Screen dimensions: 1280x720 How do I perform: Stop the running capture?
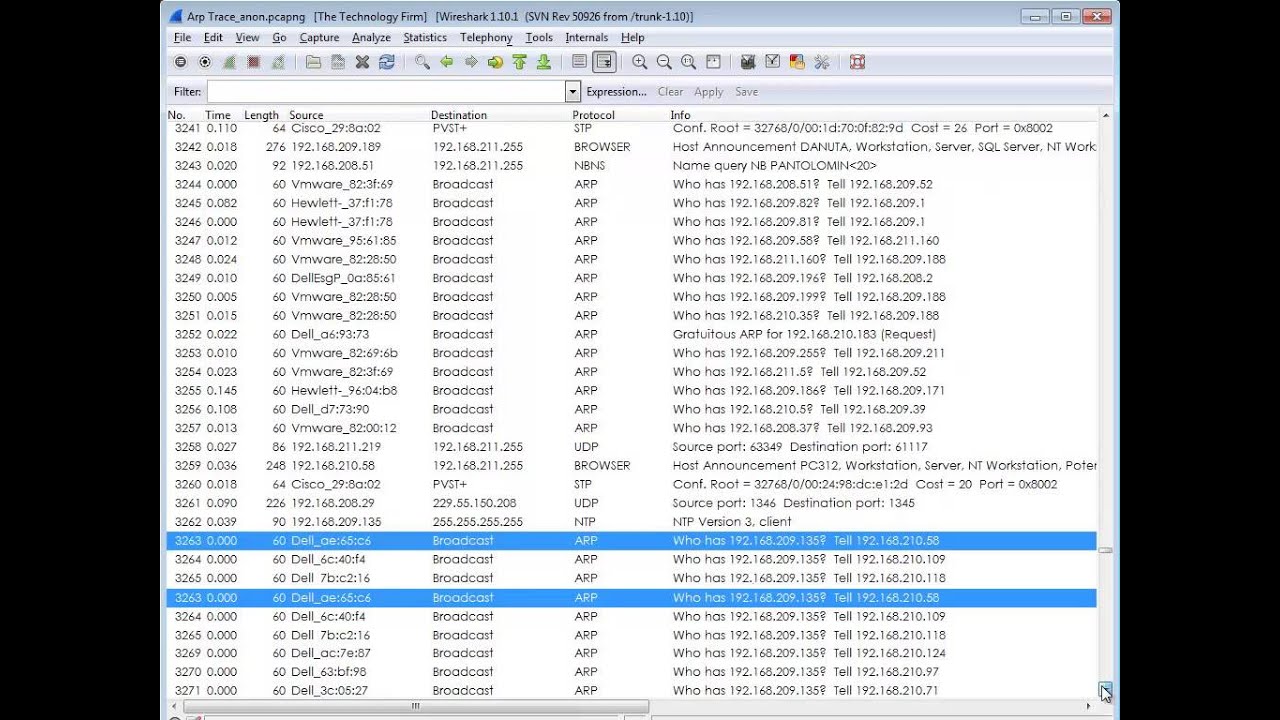coord(254,62)
